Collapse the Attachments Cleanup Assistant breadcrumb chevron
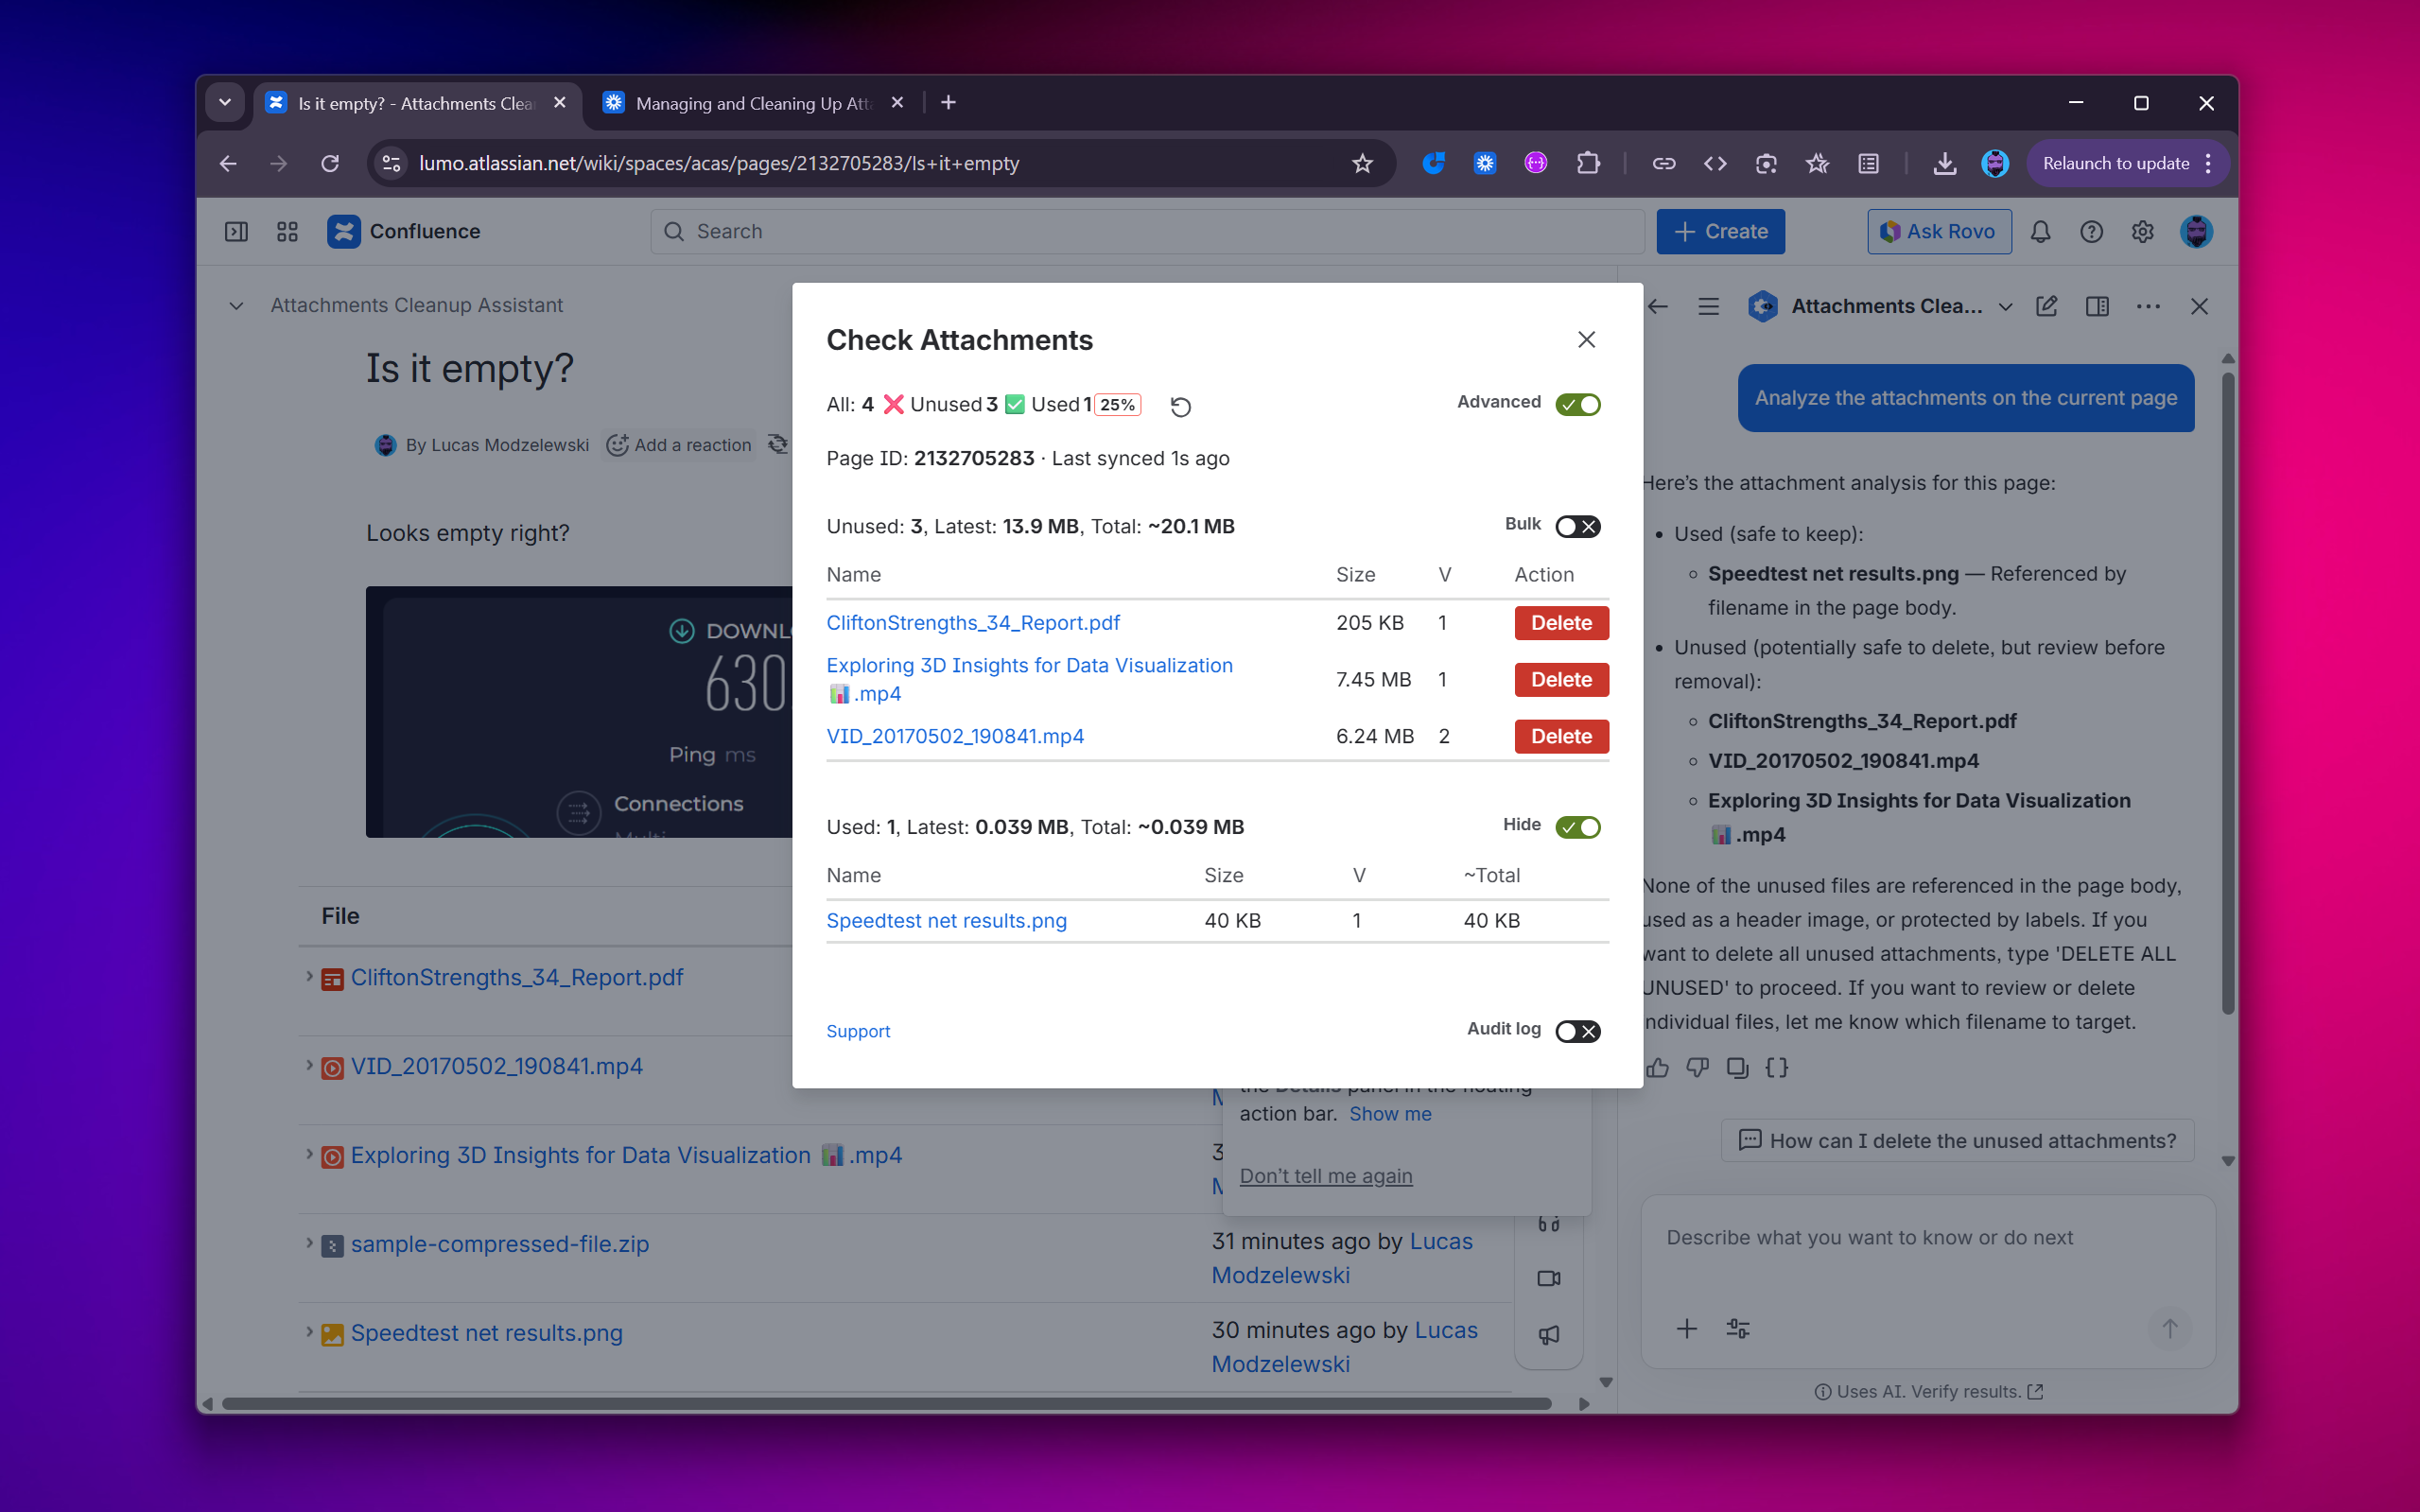 coord(236,306)
